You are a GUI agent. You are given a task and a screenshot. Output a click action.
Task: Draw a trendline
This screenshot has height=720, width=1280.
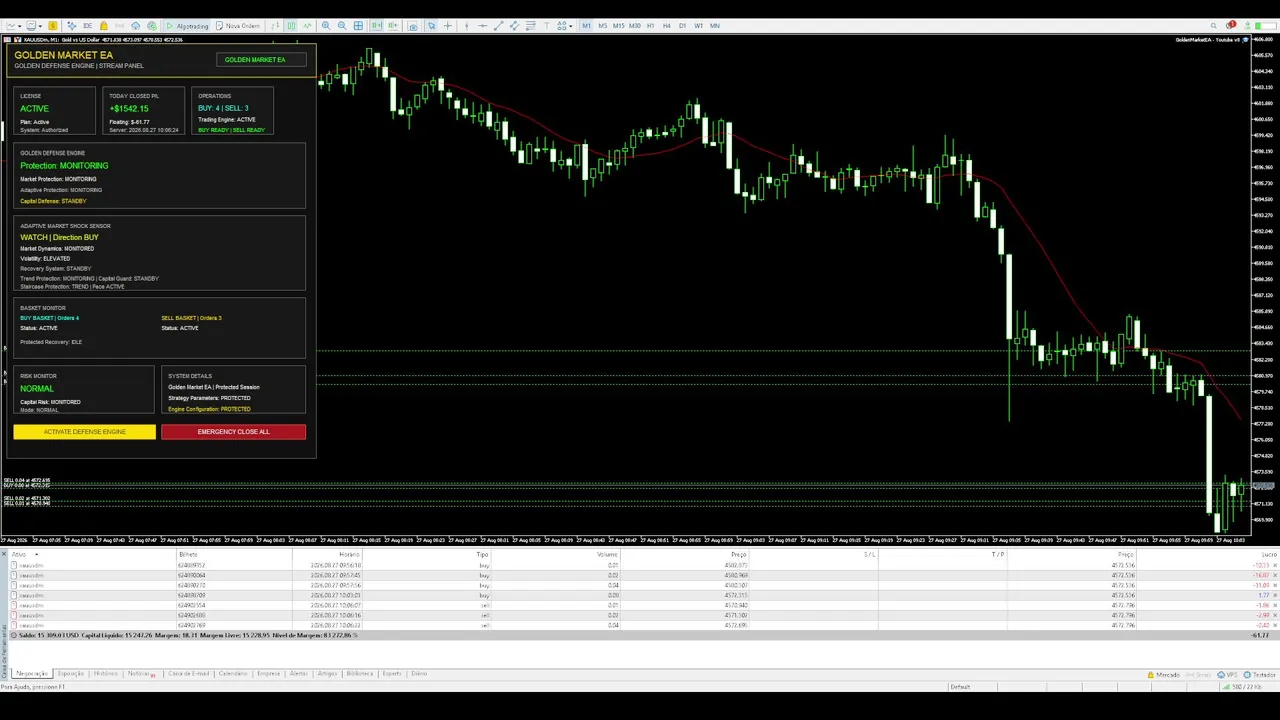(x=499, y=26)
